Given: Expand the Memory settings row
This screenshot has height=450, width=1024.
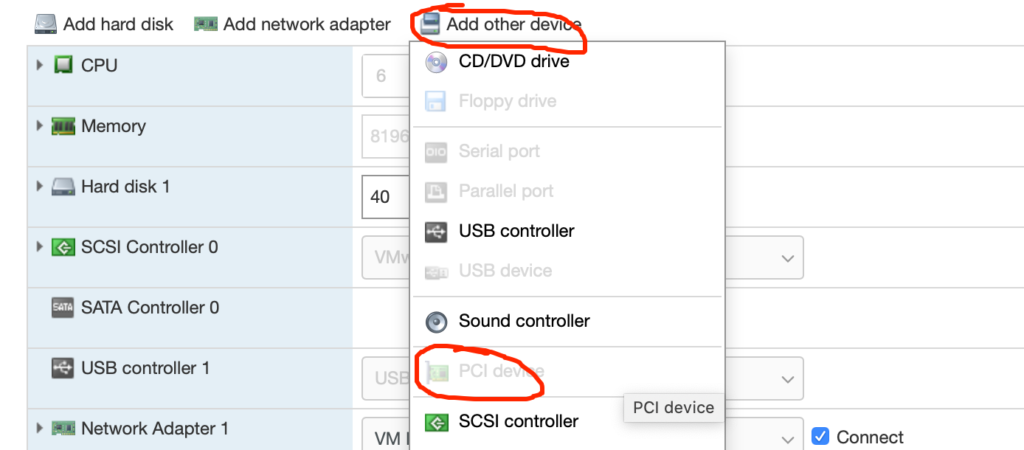Looking at the screenshot, I should click(40, 126).
